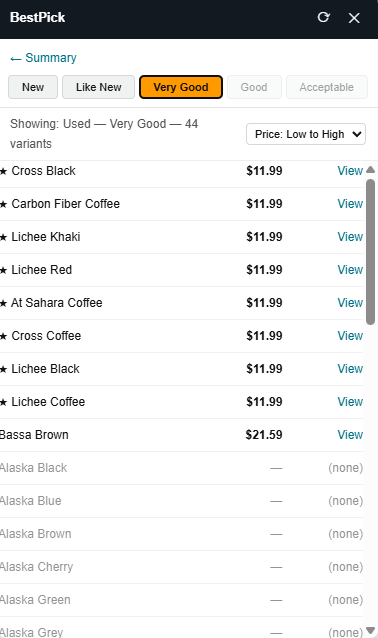View the Bassa Brown offer
The height and width of the screenshot is (638, 378).
[x=350, y=435]
